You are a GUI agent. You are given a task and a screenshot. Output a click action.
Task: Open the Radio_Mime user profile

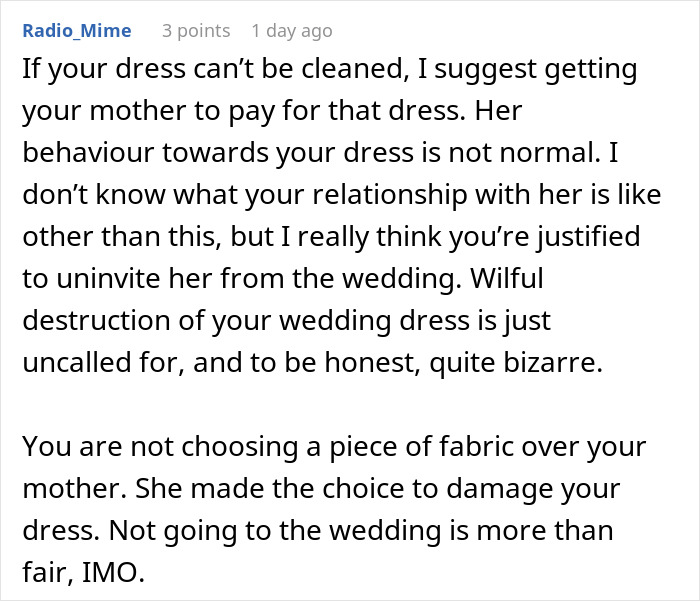coord(76,31)
